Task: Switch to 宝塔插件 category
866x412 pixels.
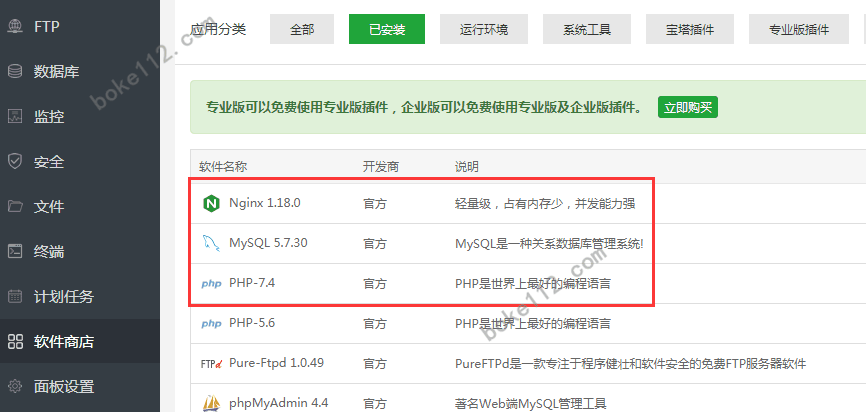Action: click(x=690, y=29)
